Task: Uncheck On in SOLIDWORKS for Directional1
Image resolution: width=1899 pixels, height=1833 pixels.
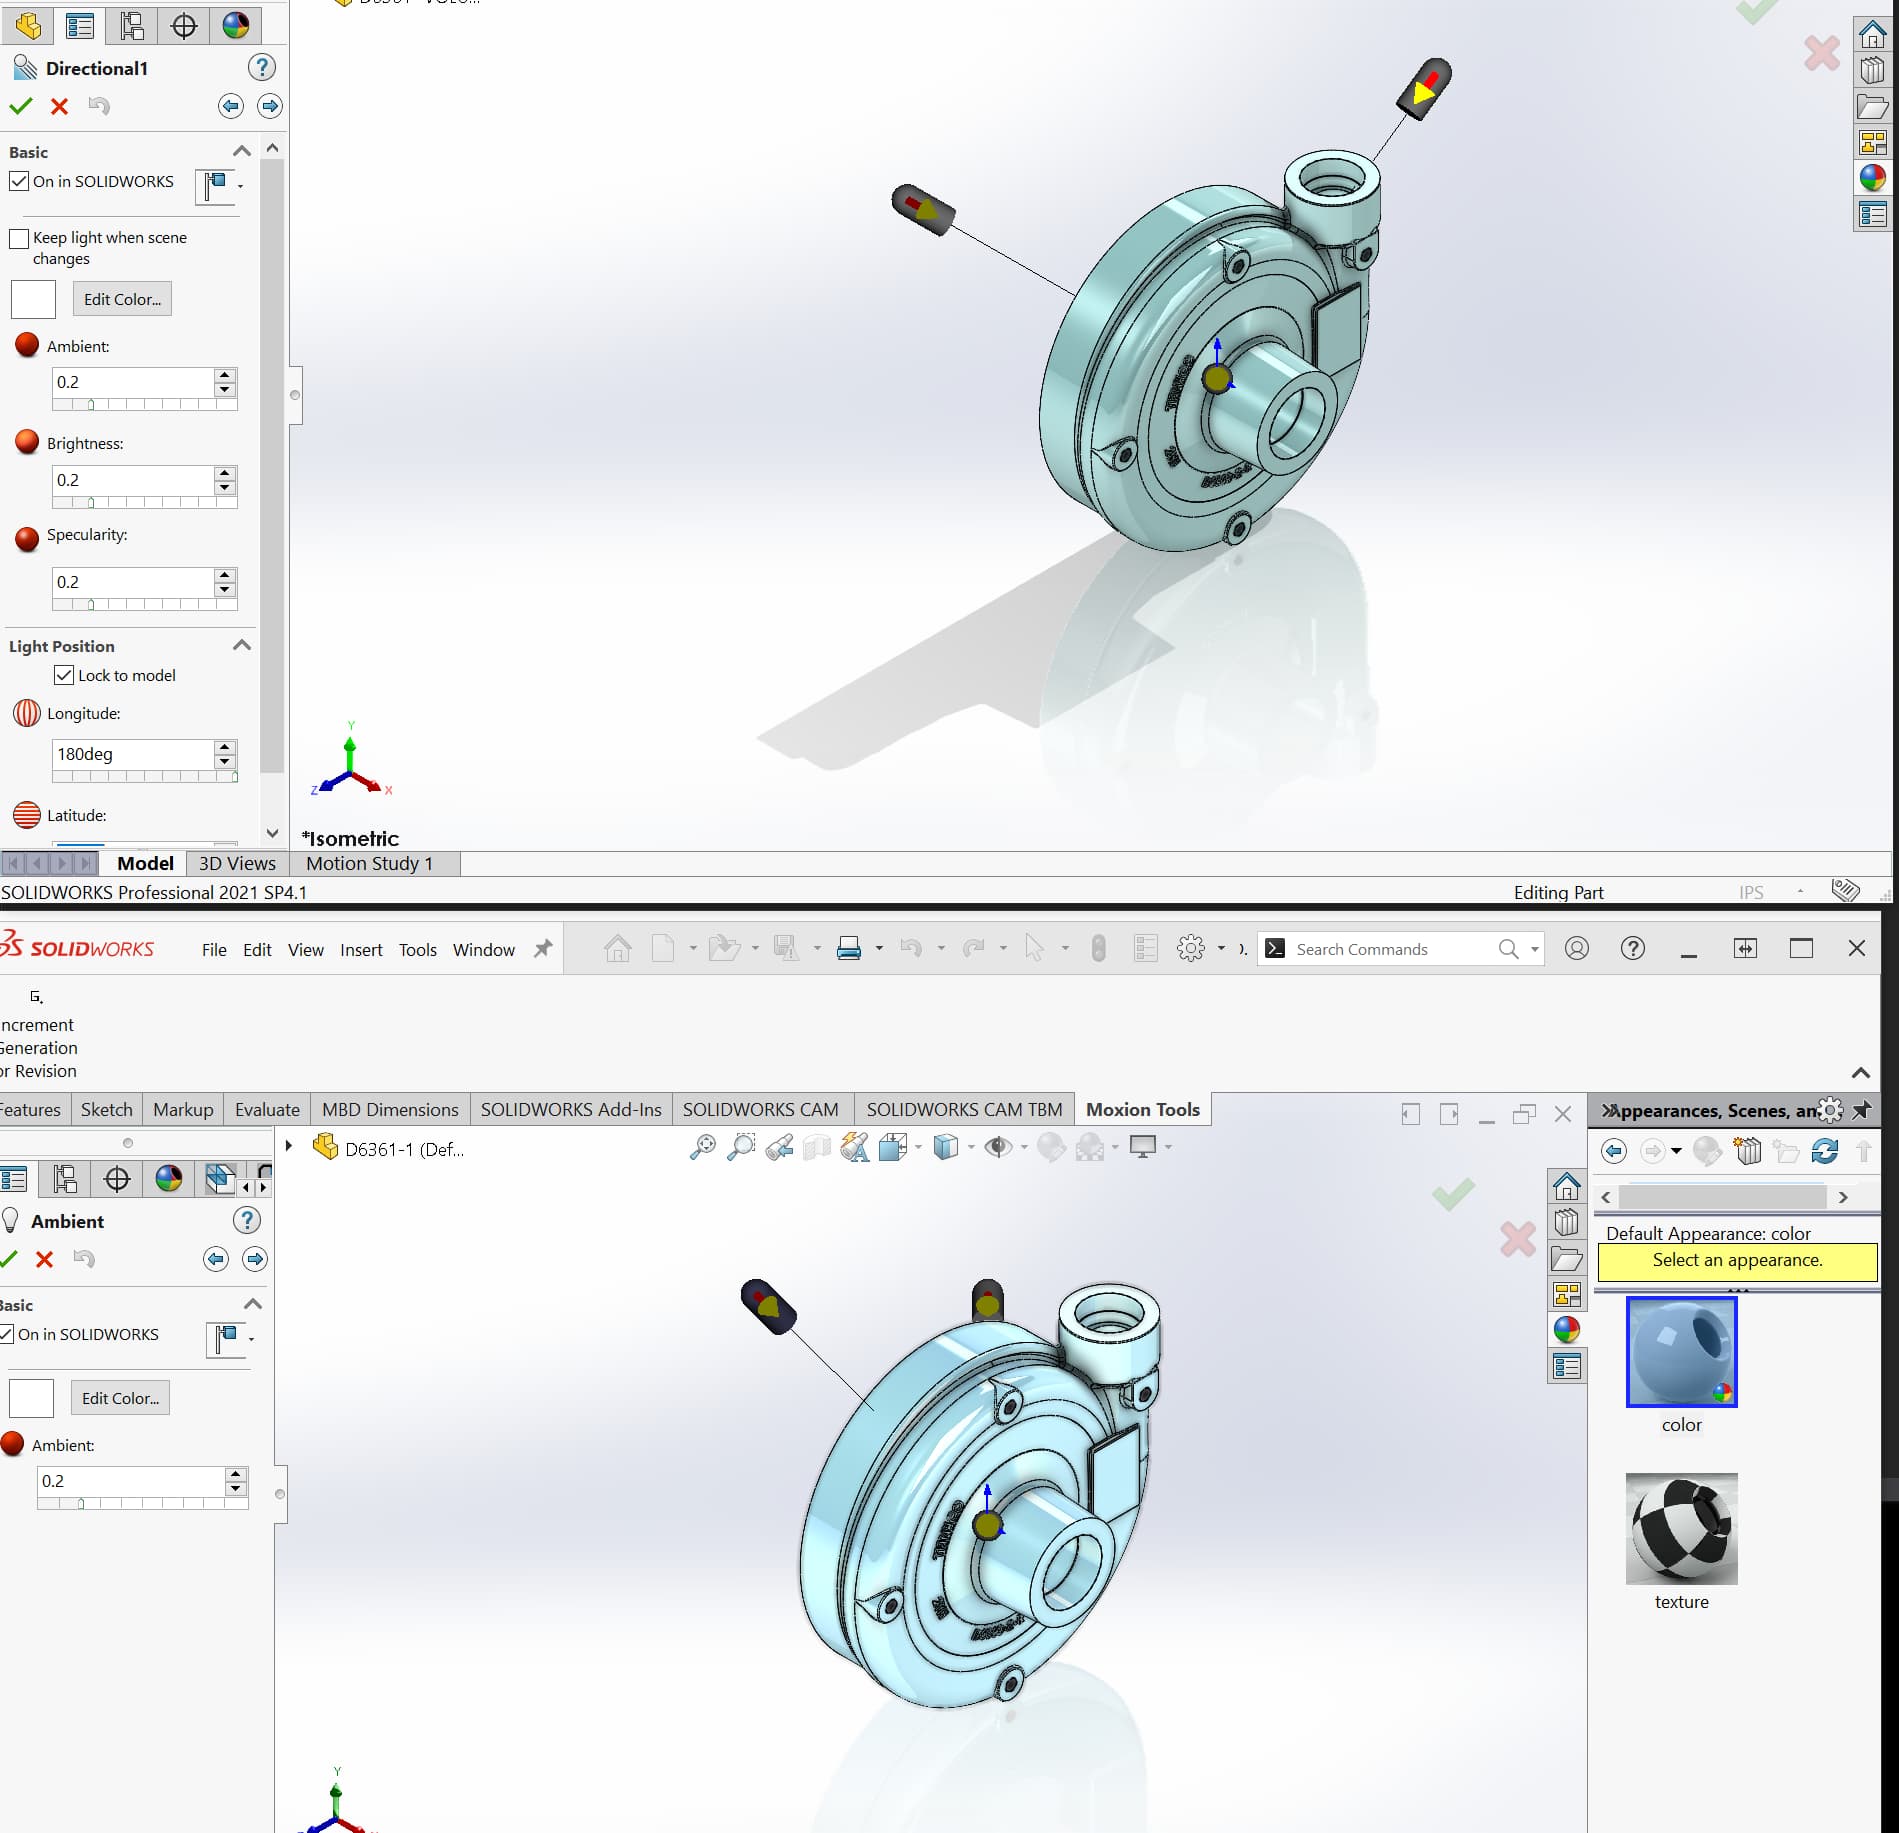Action: pos(19,181)
